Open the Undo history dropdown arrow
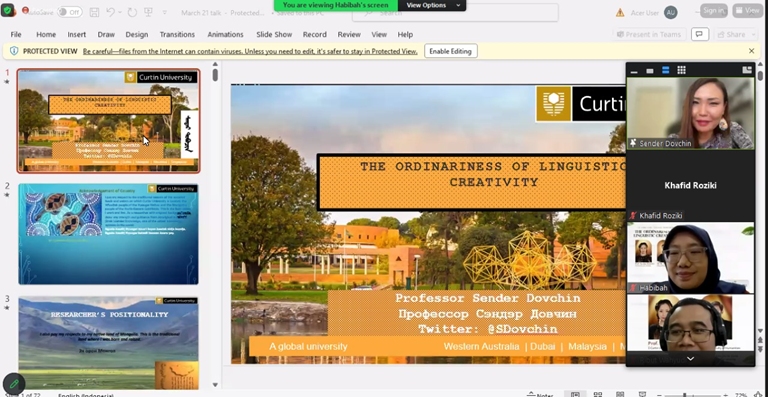Screen dimensions: 768x397 pos(120,12)
